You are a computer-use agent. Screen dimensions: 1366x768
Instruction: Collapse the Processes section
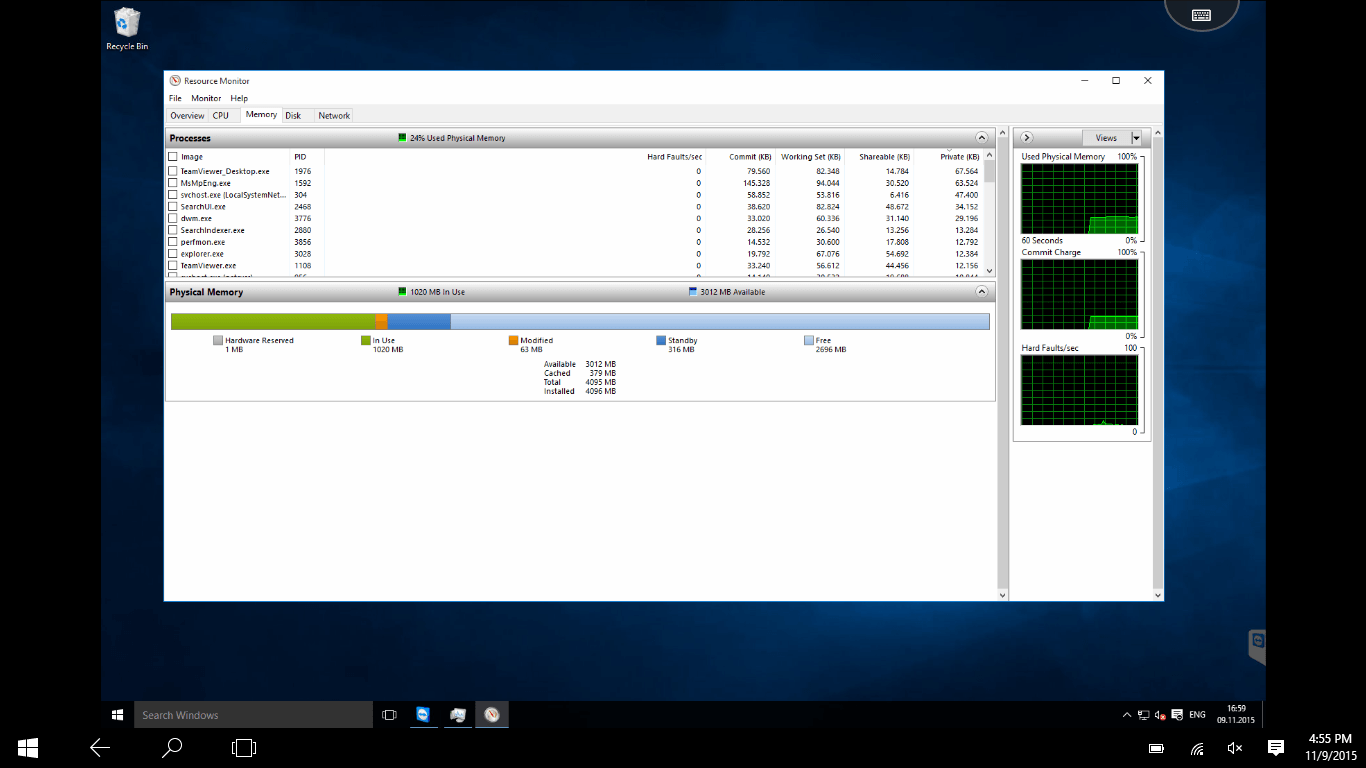pos(982,137)
